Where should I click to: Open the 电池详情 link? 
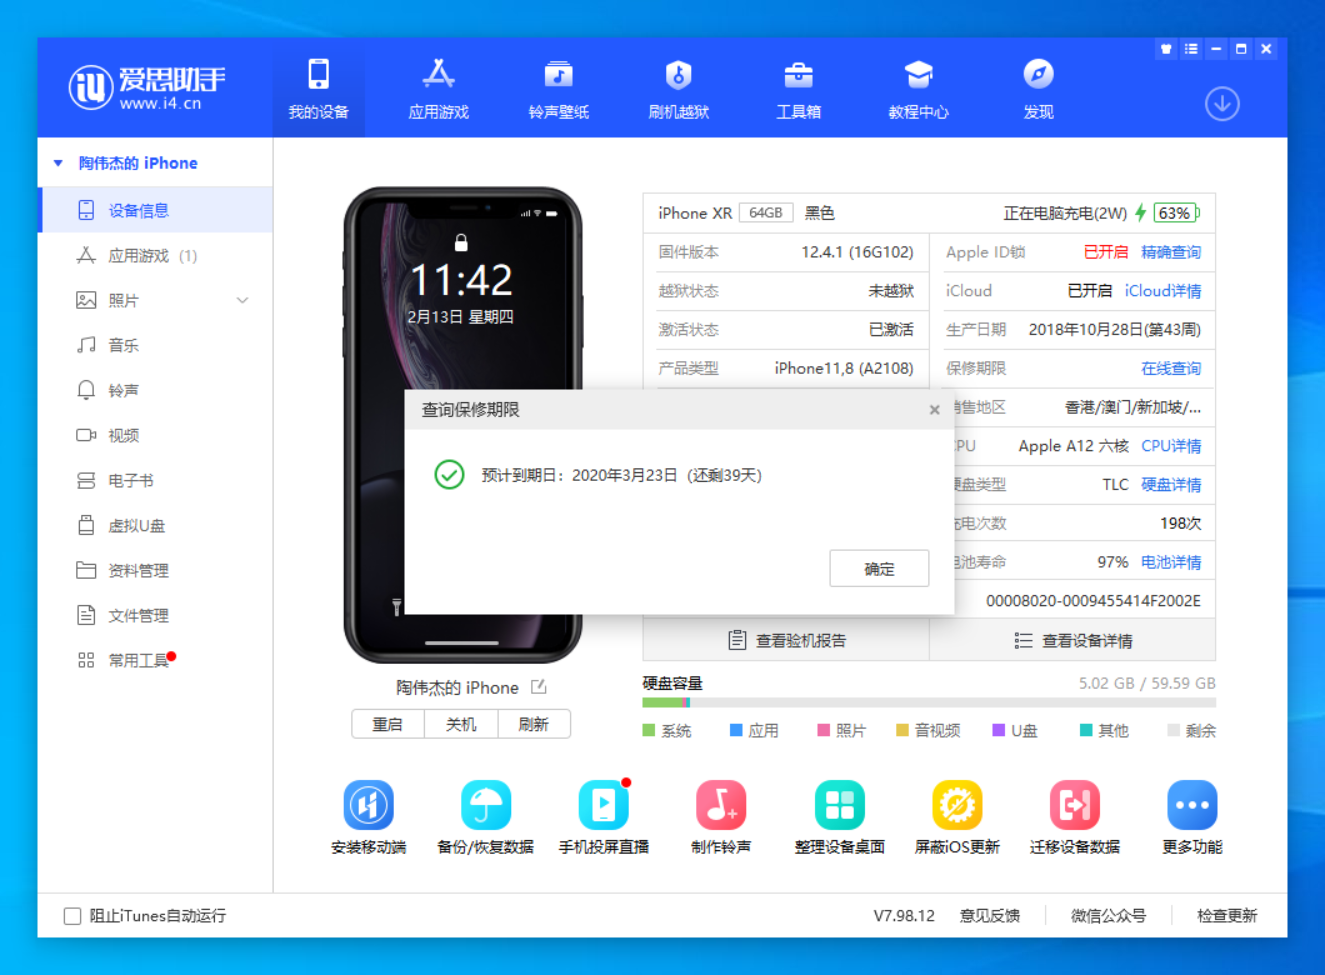coord(1171,562)
